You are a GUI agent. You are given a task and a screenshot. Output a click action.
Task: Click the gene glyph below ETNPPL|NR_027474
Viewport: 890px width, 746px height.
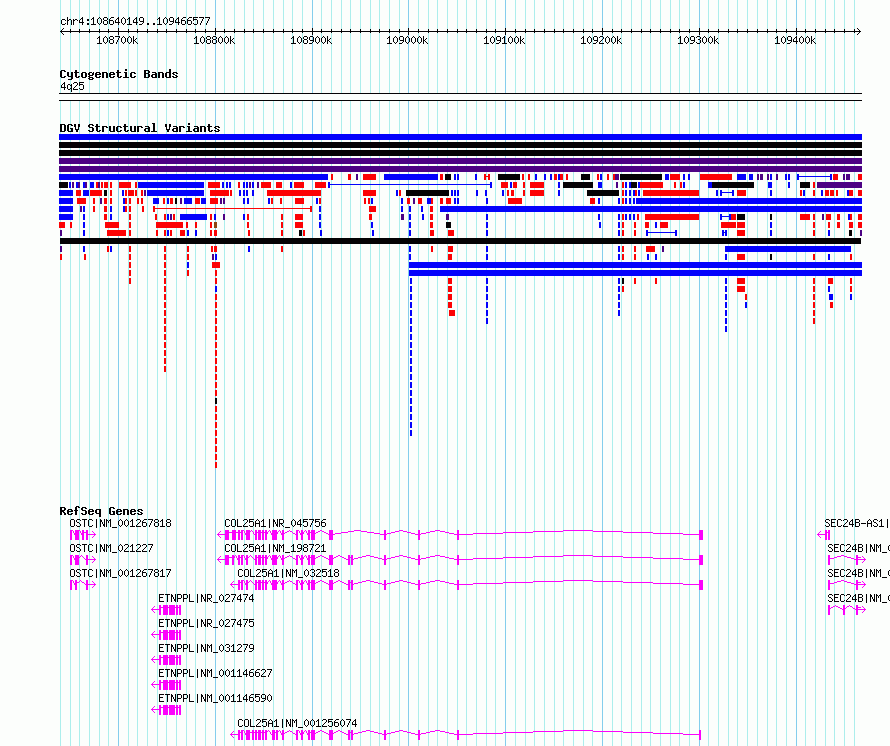(166, 610)
